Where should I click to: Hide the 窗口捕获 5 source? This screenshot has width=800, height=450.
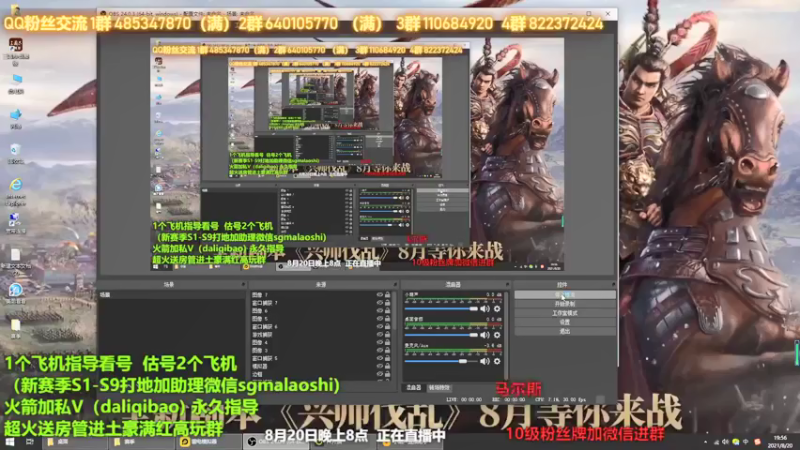(379, 358)
